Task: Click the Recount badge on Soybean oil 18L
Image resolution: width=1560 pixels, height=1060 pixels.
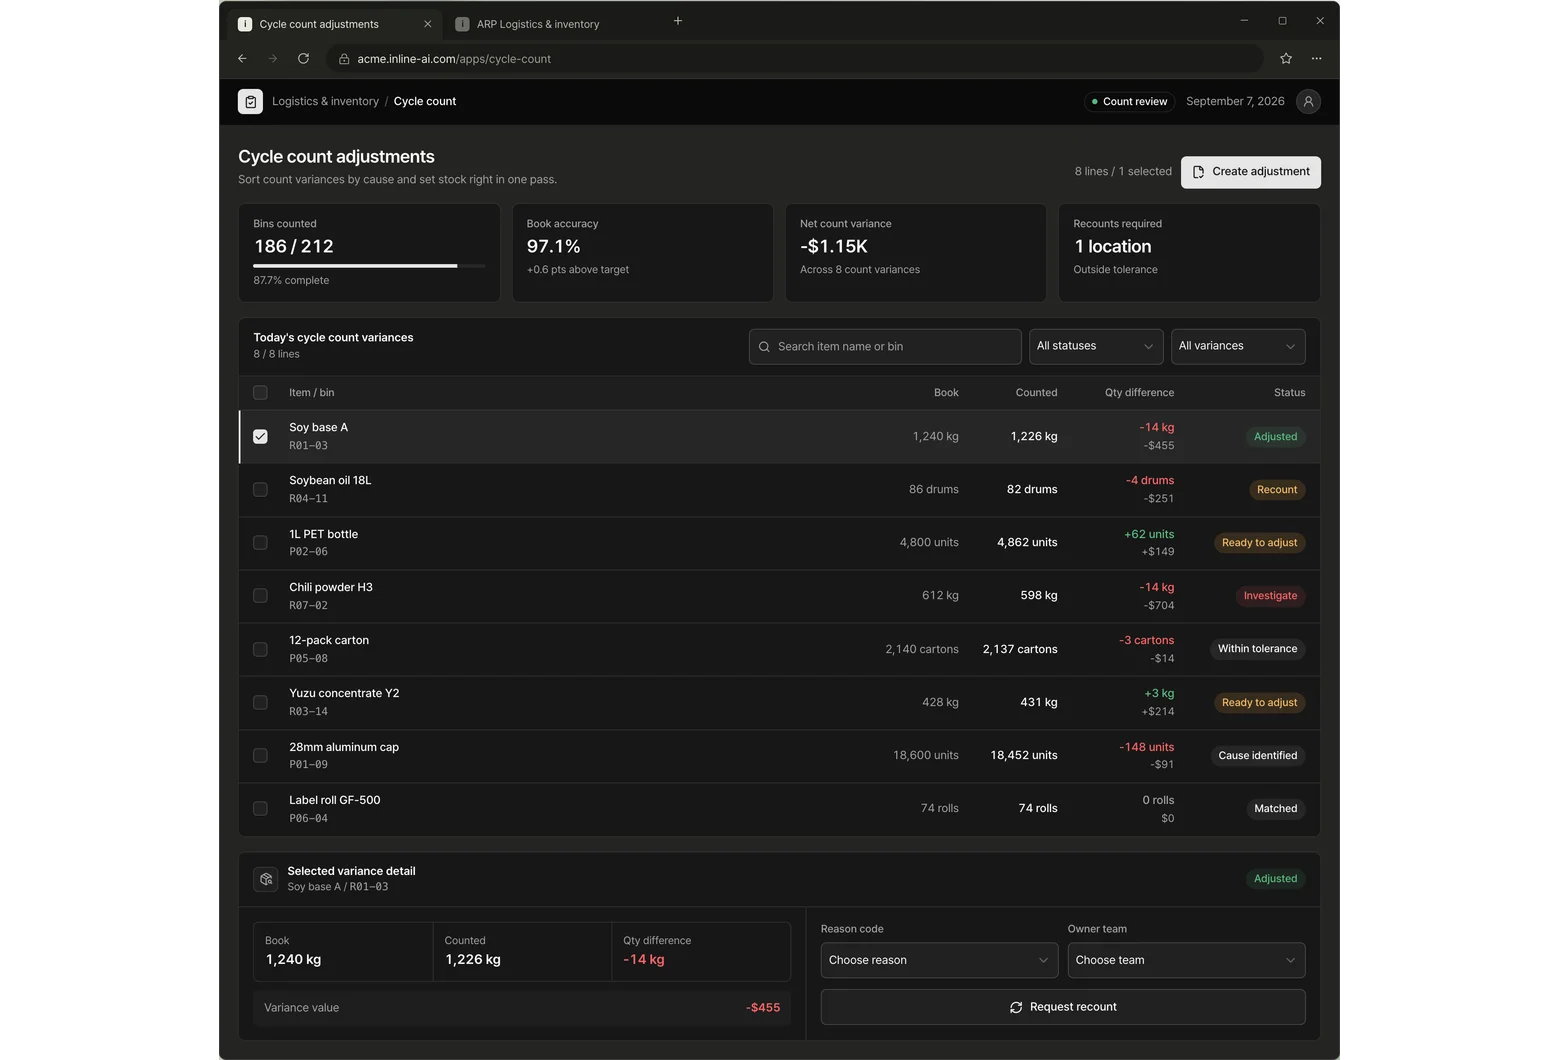Action: (x=1277, y=490)
